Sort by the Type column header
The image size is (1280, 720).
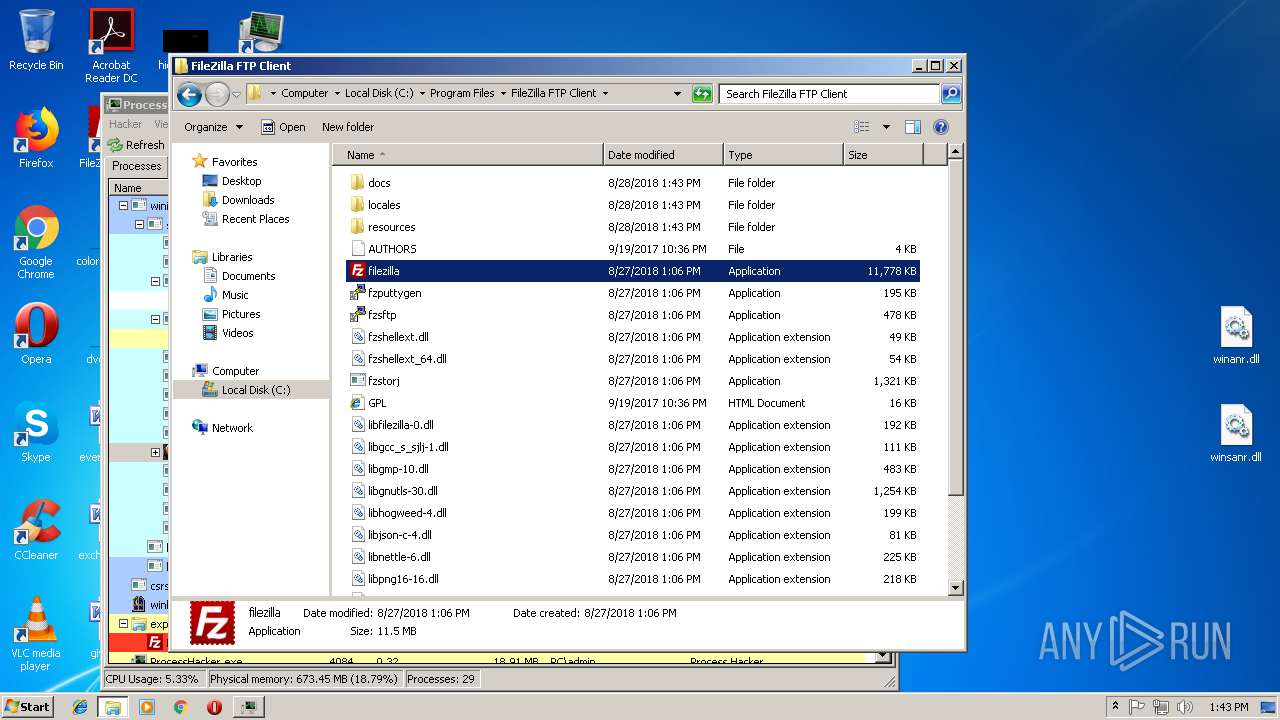(783, 155)
